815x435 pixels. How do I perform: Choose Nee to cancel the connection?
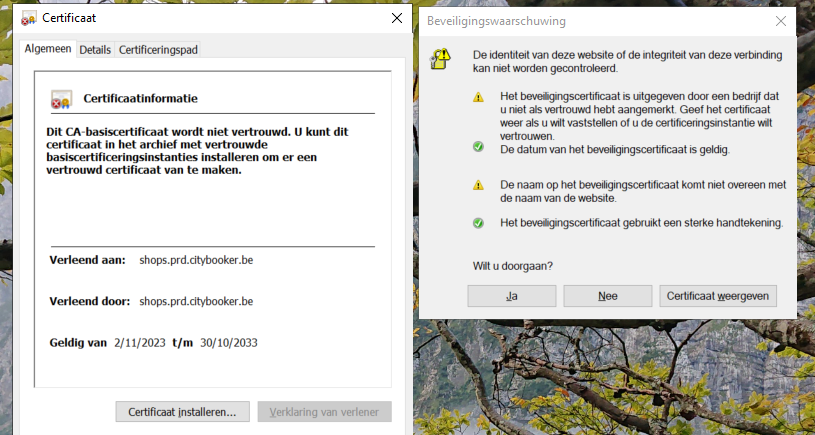(x=607, y=296)
